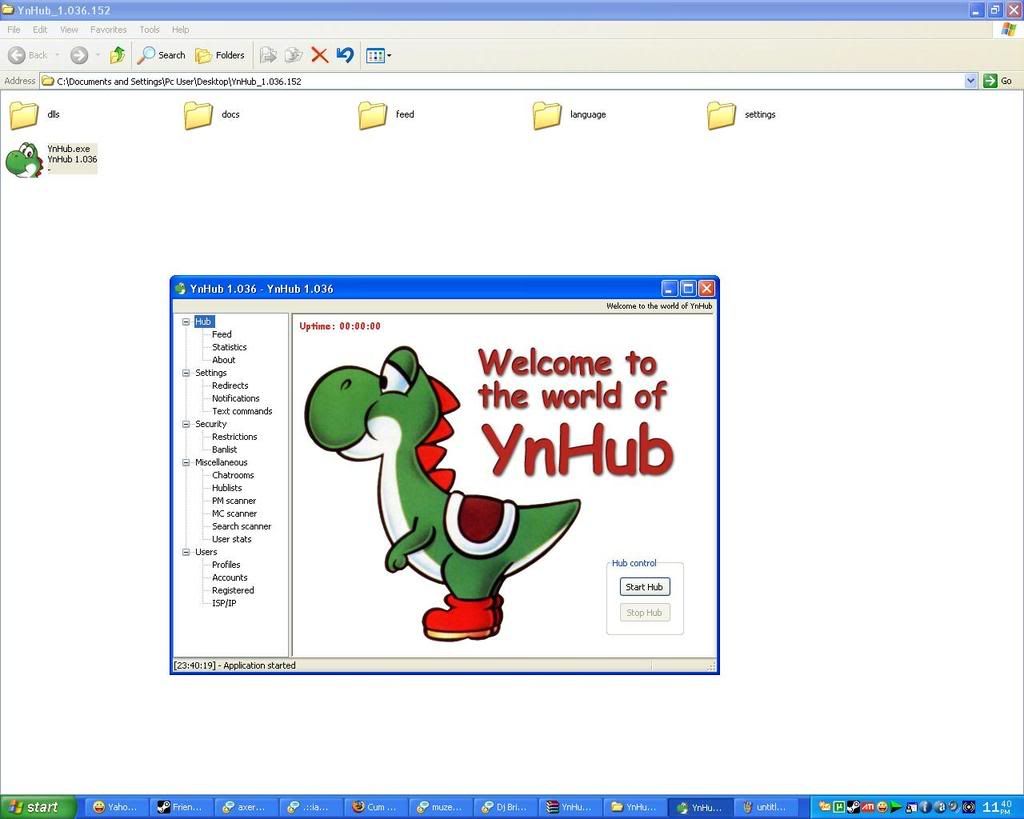Open the Tools menu

coord(150,29)
